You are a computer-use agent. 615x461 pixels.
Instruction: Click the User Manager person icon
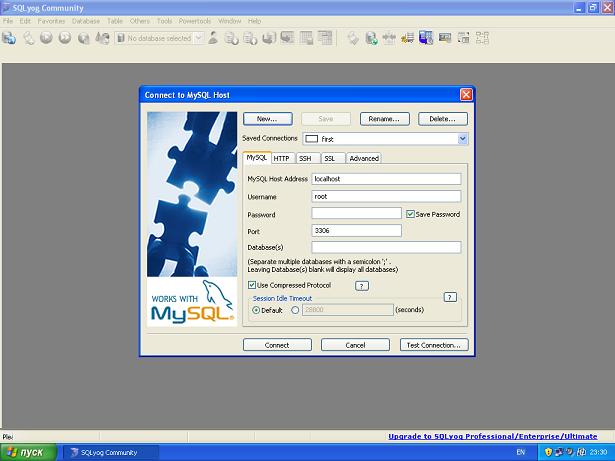(213, 38)
